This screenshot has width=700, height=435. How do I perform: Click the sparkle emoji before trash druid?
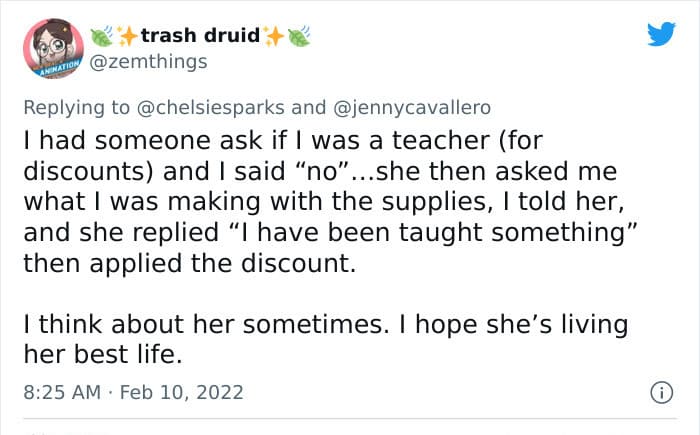pyautogui.click(x=127, y=36)
